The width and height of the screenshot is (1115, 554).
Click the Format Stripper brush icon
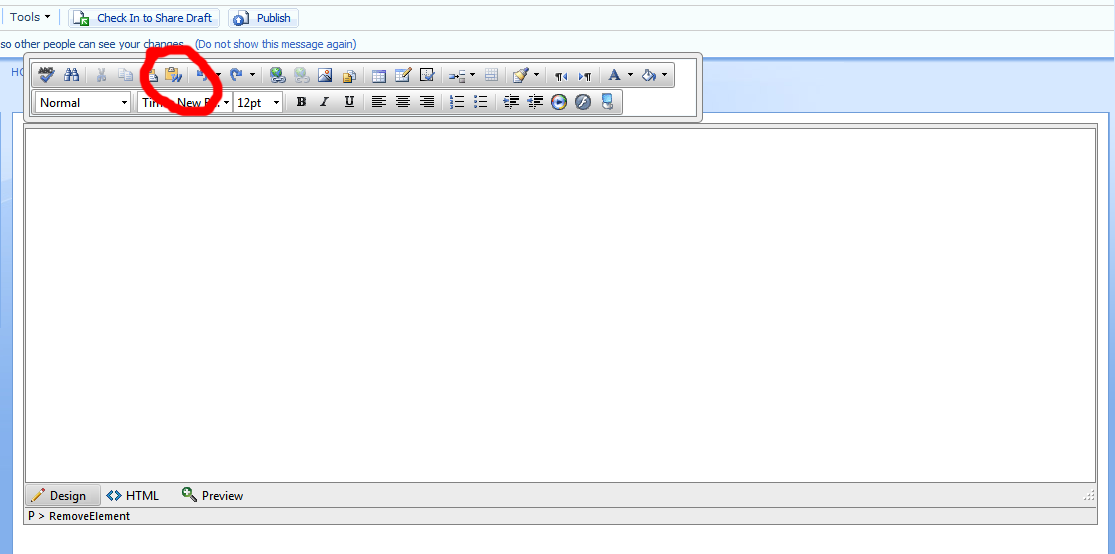521,75
